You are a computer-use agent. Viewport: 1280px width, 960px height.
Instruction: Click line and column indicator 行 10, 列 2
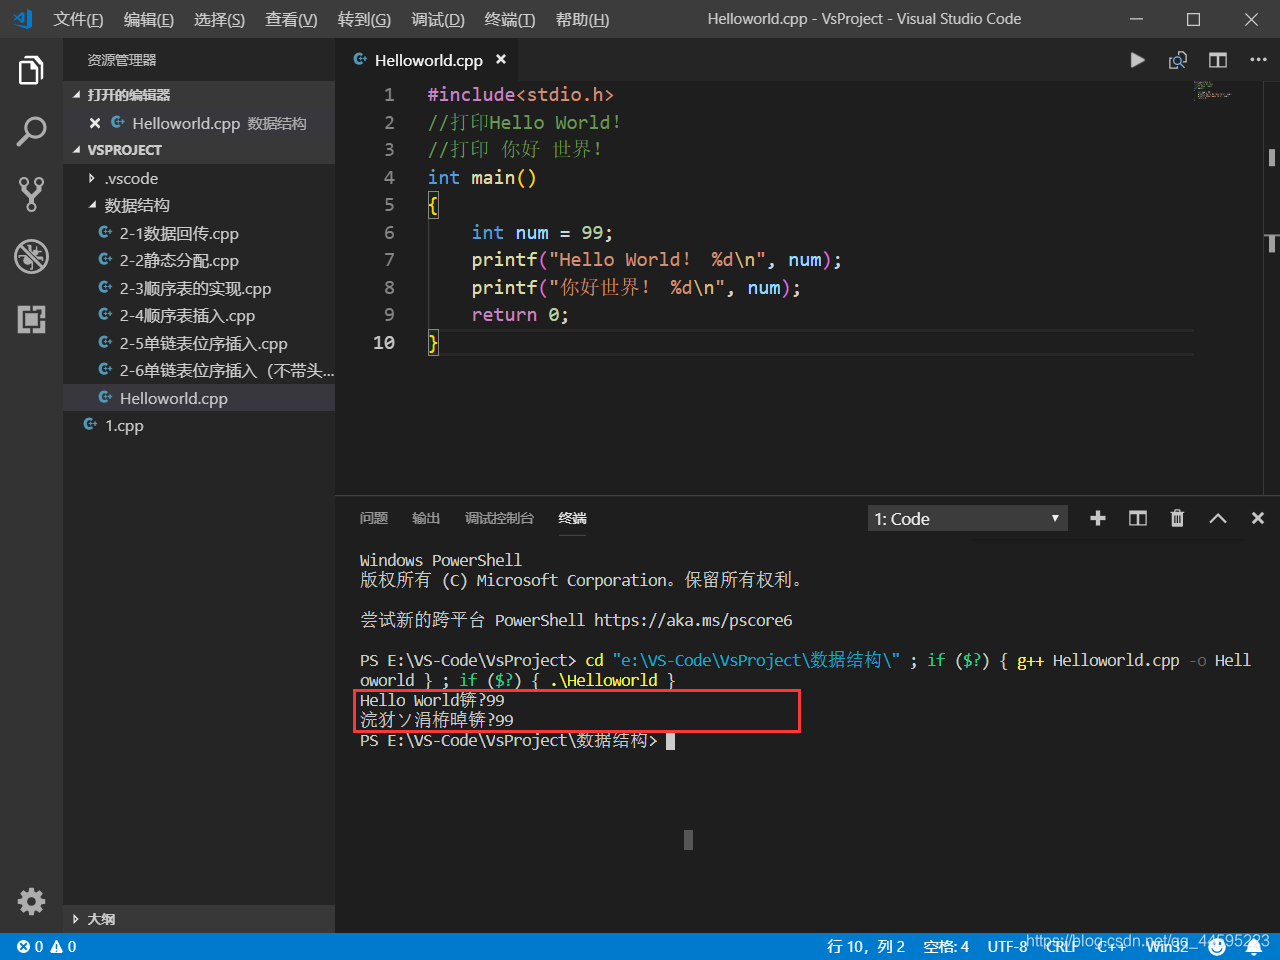coord(866,947)
